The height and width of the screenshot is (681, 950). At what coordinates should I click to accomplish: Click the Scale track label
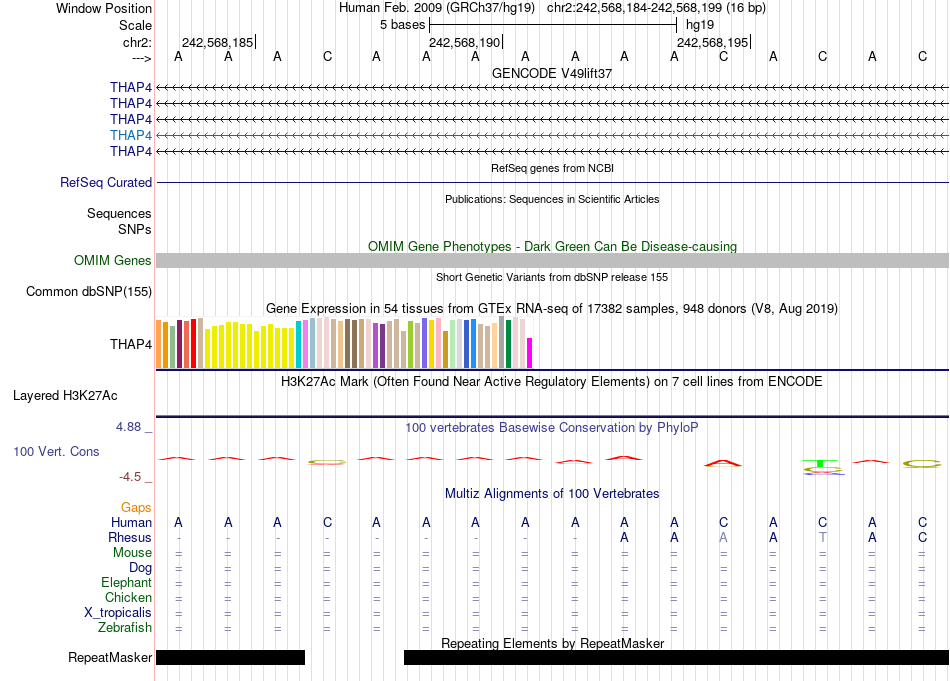coord(135,25)
